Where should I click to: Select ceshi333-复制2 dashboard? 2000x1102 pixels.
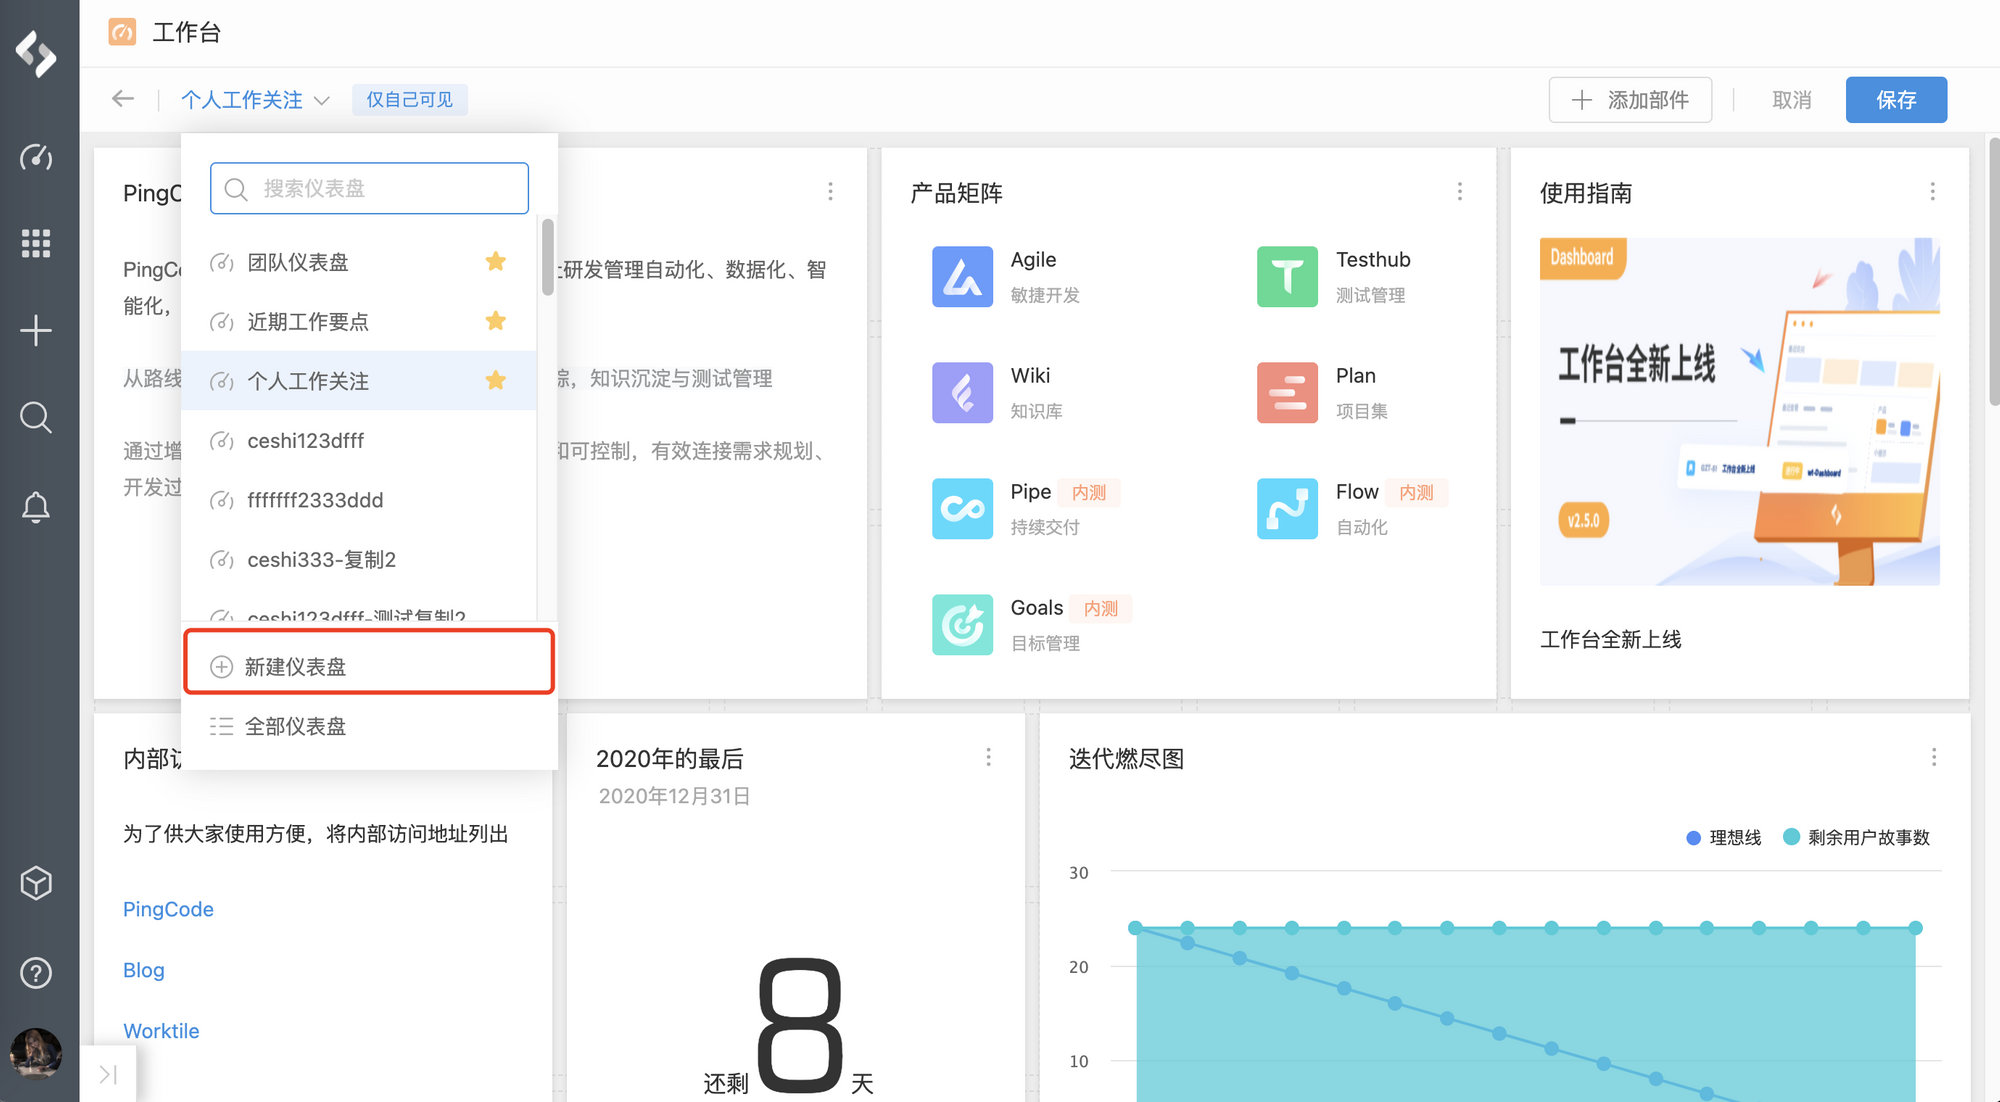coord(359,559)
